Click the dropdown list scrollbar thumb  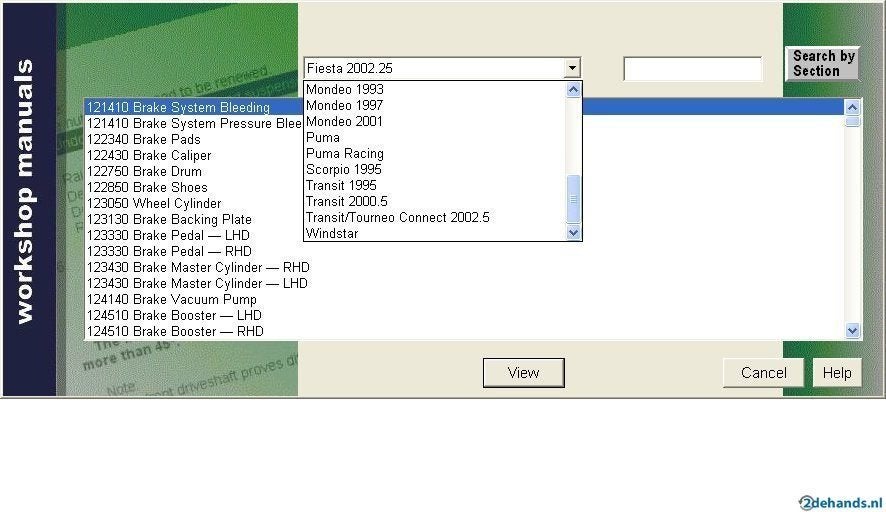point(573,199)
